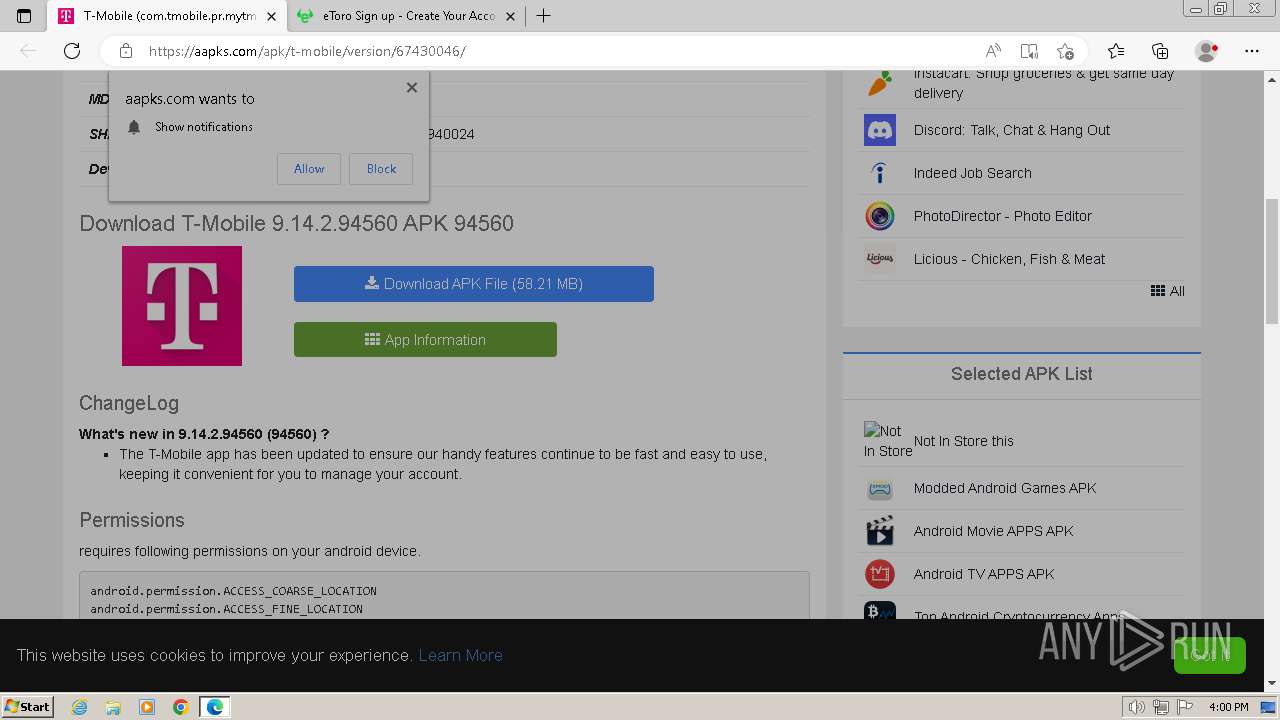Close the eToro Sign up tab

(510, 16)
